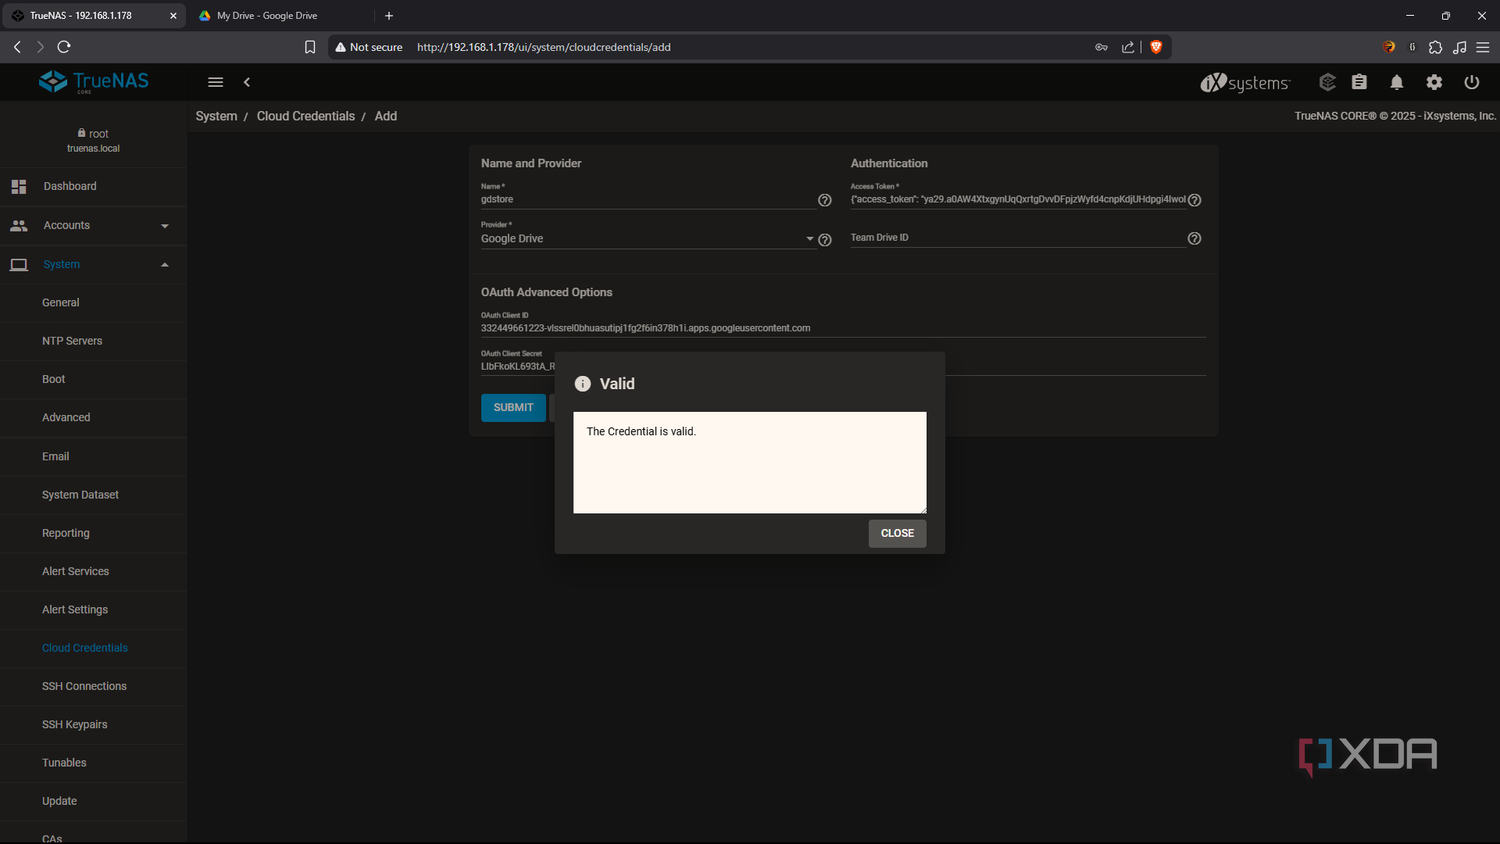Click the power icon in header

pyautogui.click(x=1472, y=82)
